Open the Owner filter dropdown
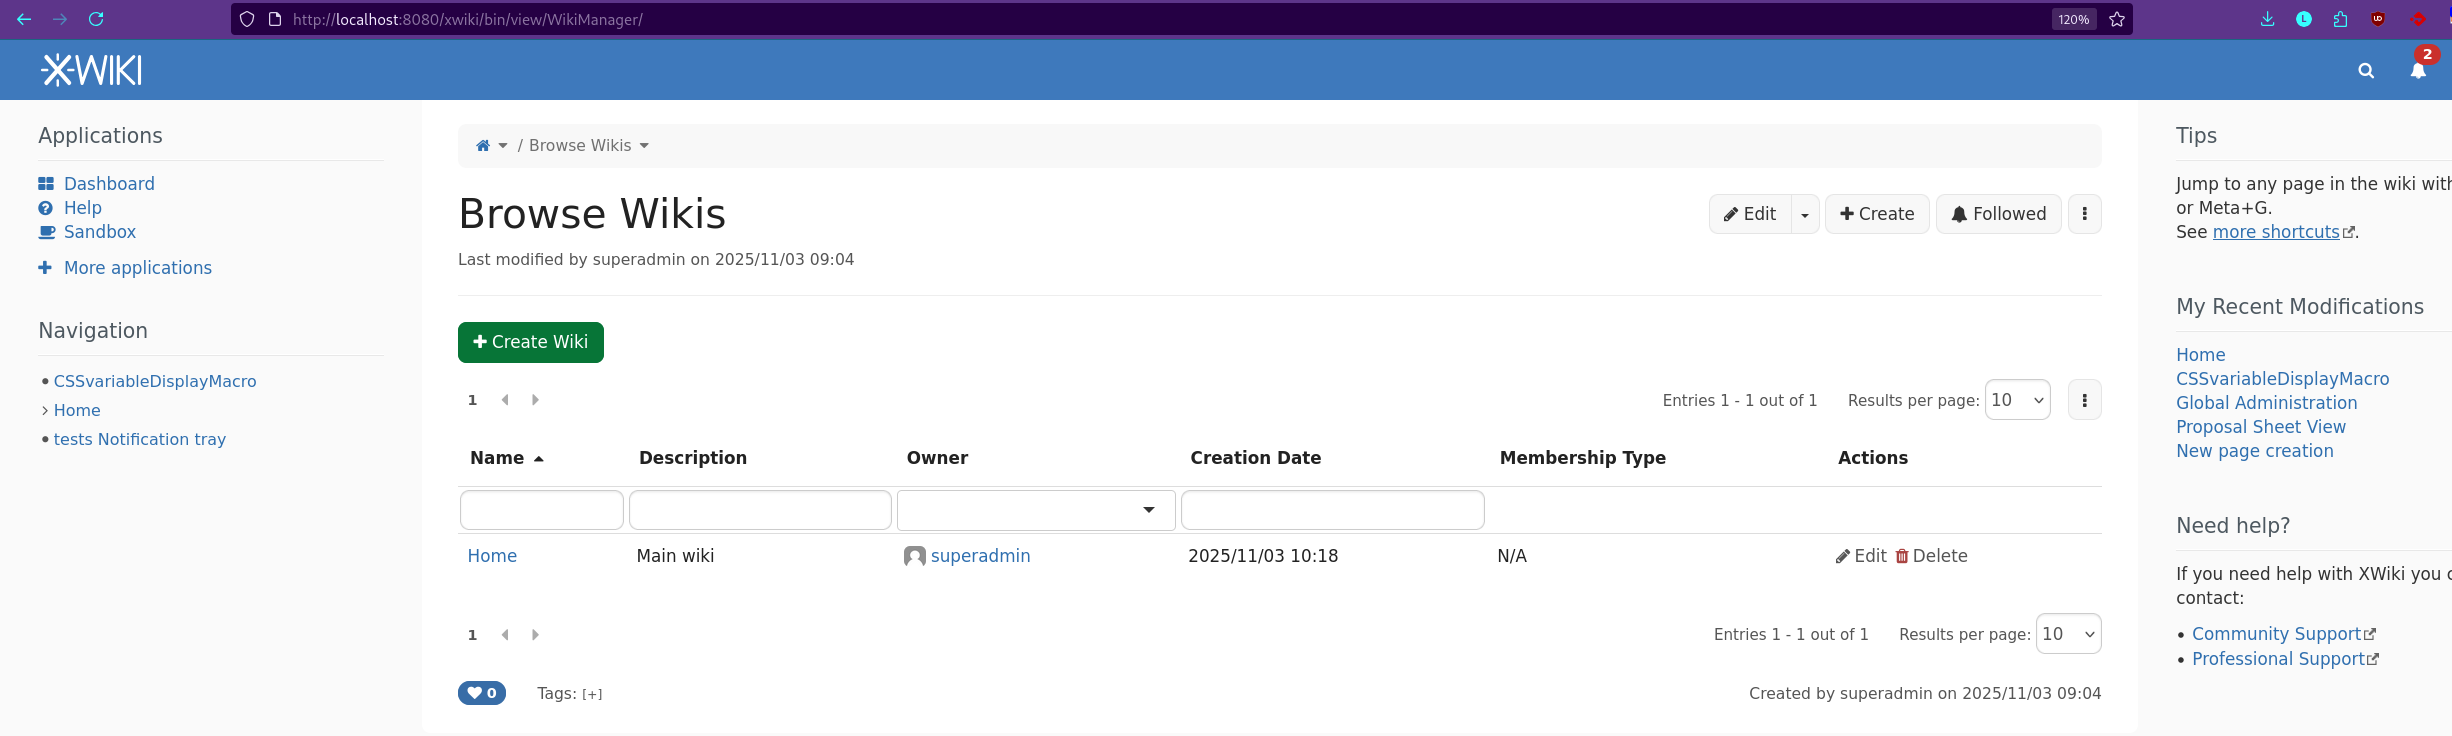This screenshot has width=2452, height=736. pyautogui.click(x=1035, y=510)
